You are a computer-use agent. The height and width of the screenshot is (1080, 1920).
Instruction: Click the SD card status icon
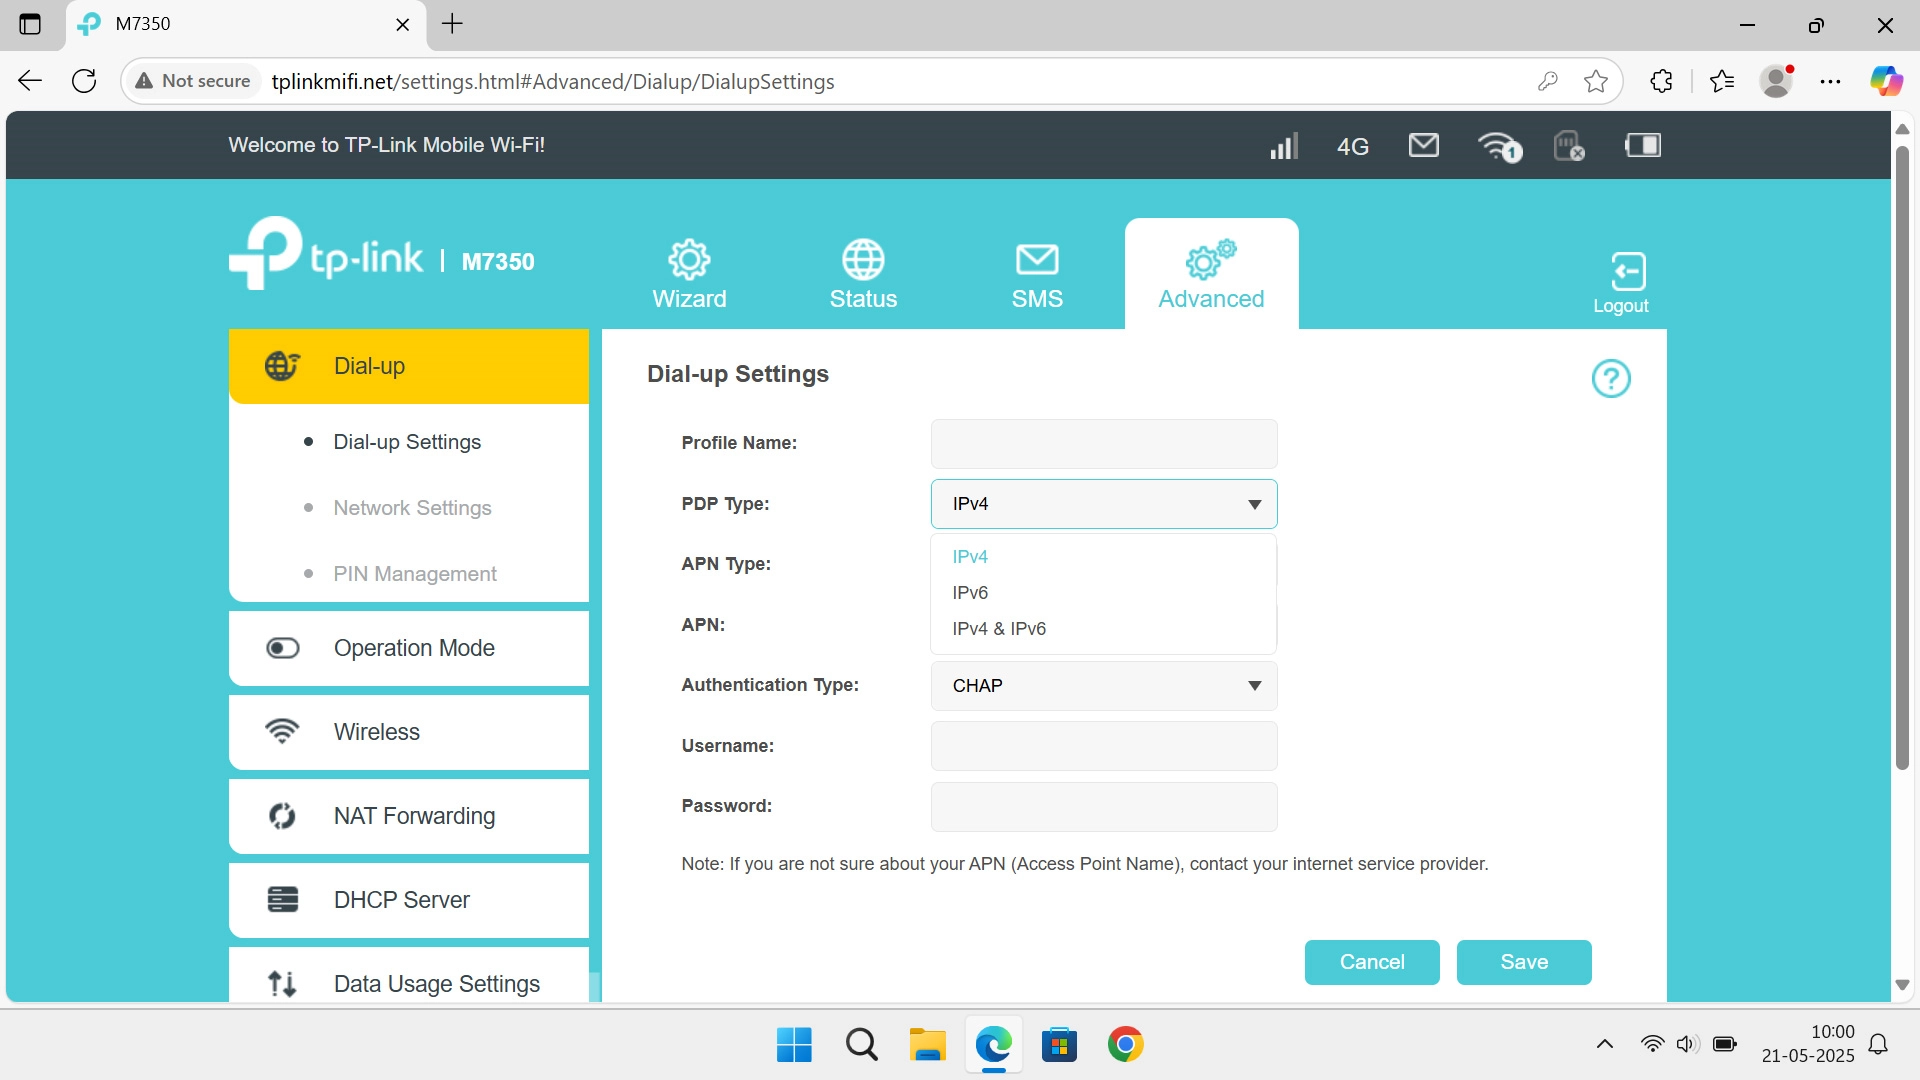[1568, 145]
